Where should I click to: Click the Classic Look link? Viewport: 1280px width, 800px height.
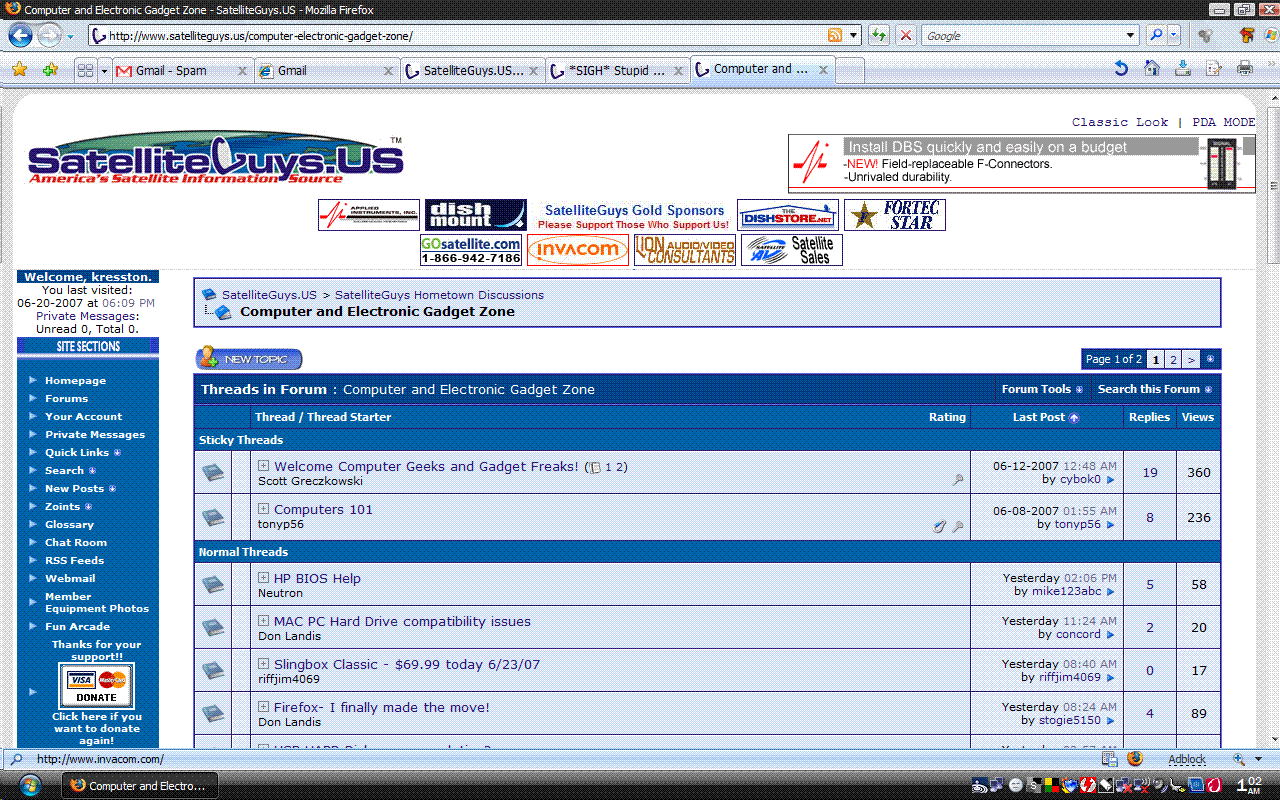tap(1120, 122)
